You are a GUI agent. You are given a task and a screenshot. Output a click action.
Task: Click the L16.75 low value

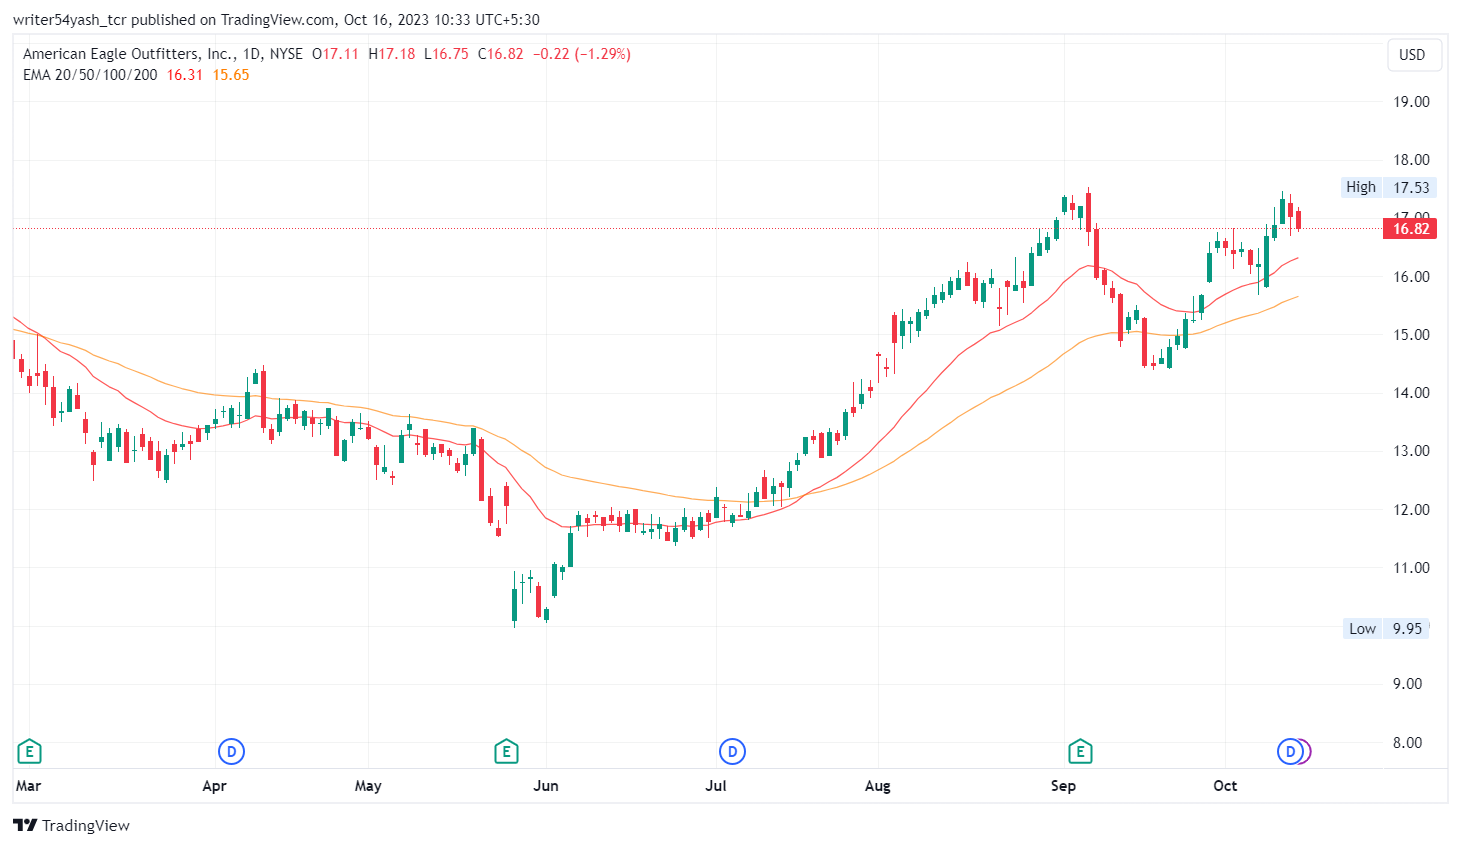[x=446, y=54]
